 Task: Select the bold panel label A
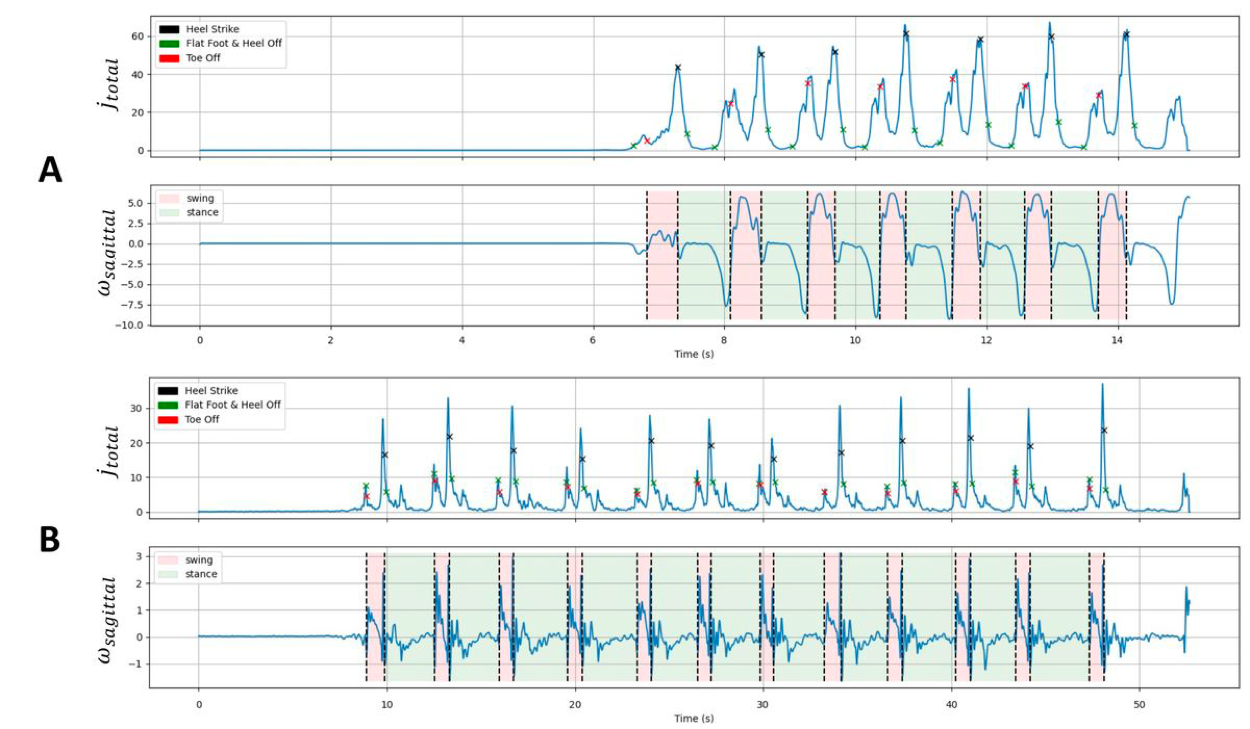pyautogui.click(x=50, y=171)
